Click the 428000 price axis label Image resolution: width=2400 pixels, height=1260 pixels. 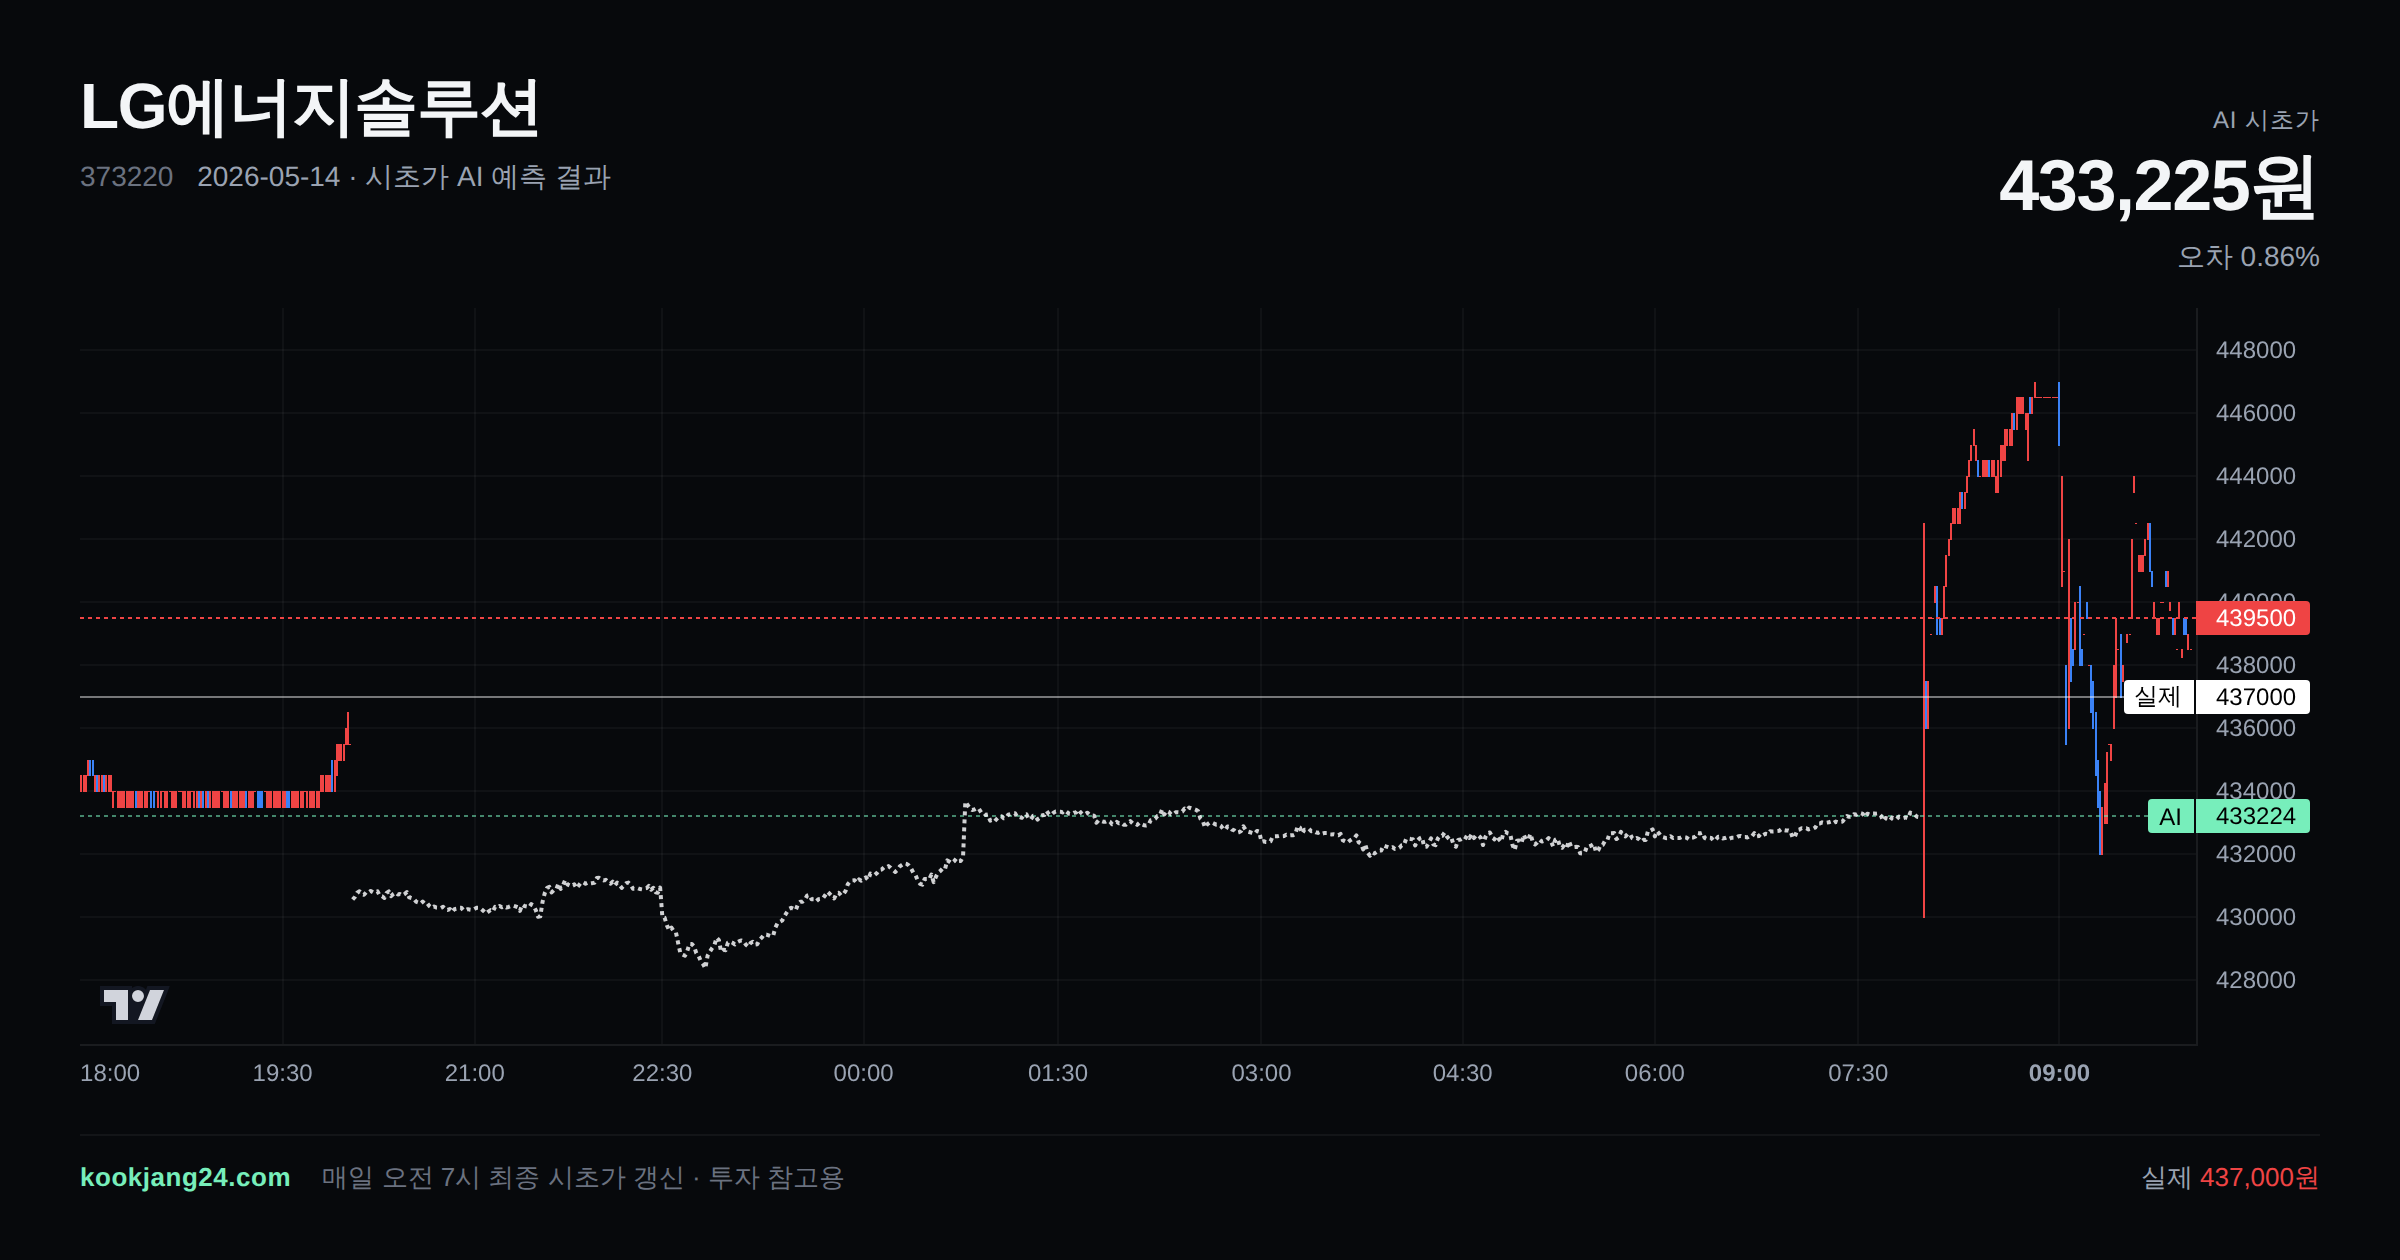2255,980
